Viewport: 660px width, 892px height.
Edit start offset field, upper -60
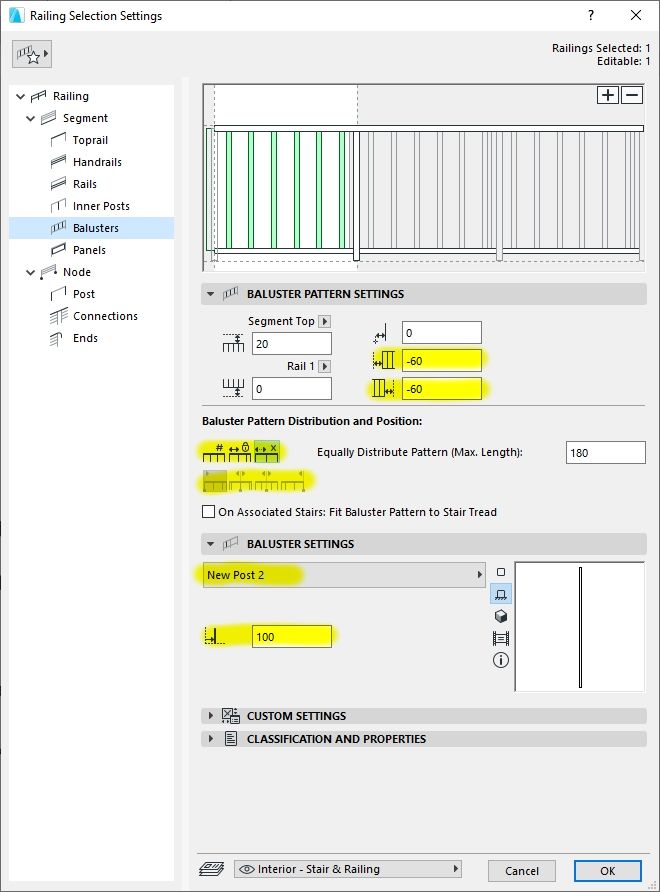(x=442, y=361)
